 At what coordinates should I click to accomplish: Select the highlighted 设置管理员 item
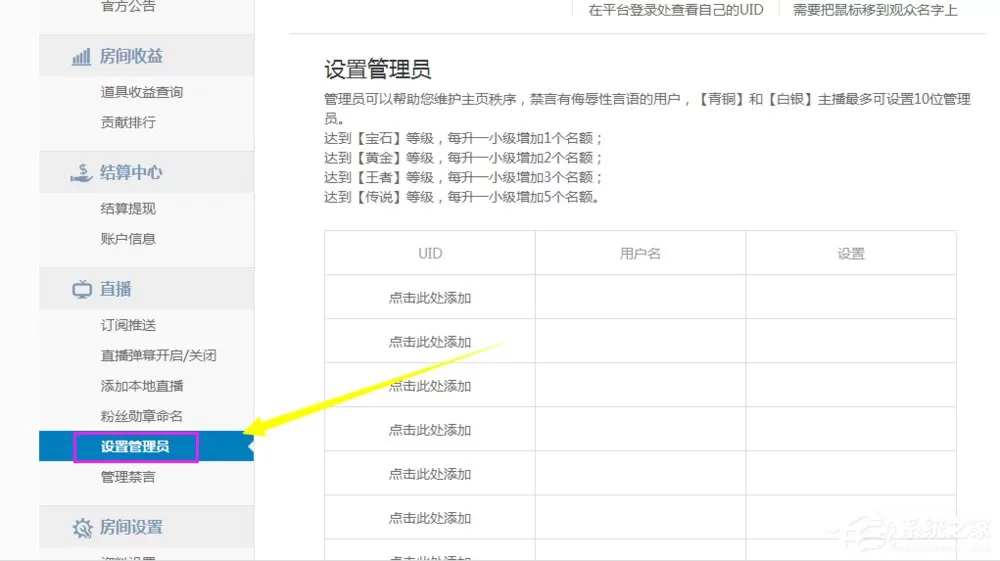[135, 446]
